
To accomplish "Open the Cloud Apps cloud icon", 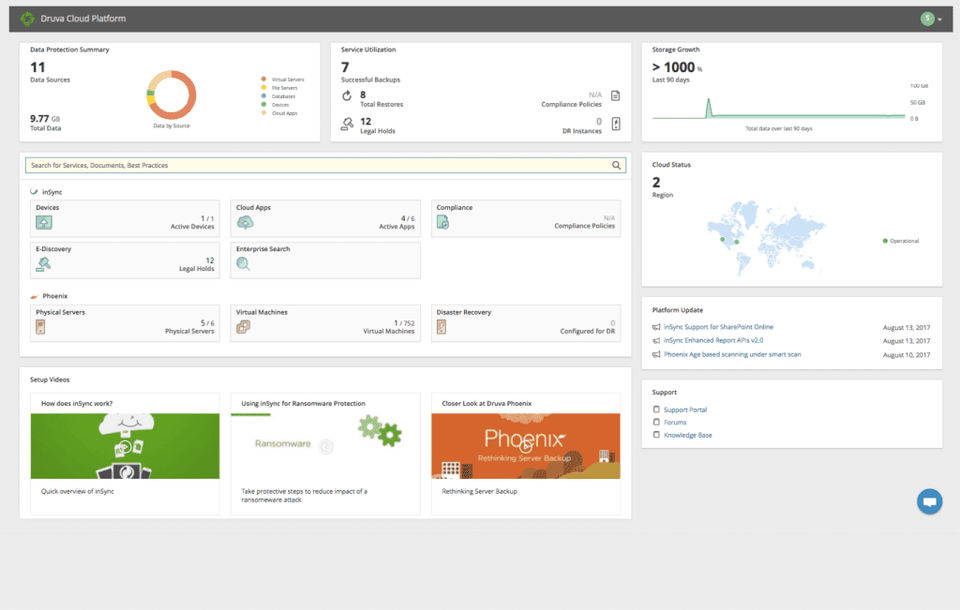I will tap(245, 222).
